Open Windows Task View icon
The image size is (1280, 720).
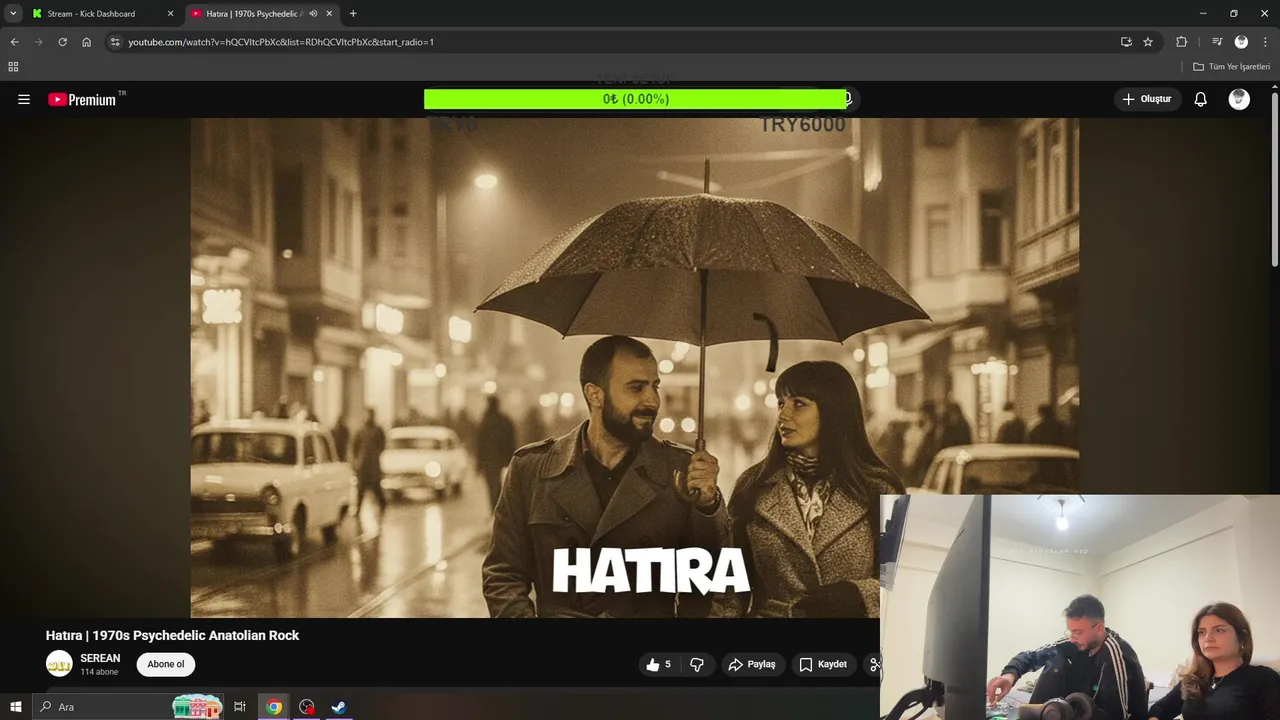point(240,707)
